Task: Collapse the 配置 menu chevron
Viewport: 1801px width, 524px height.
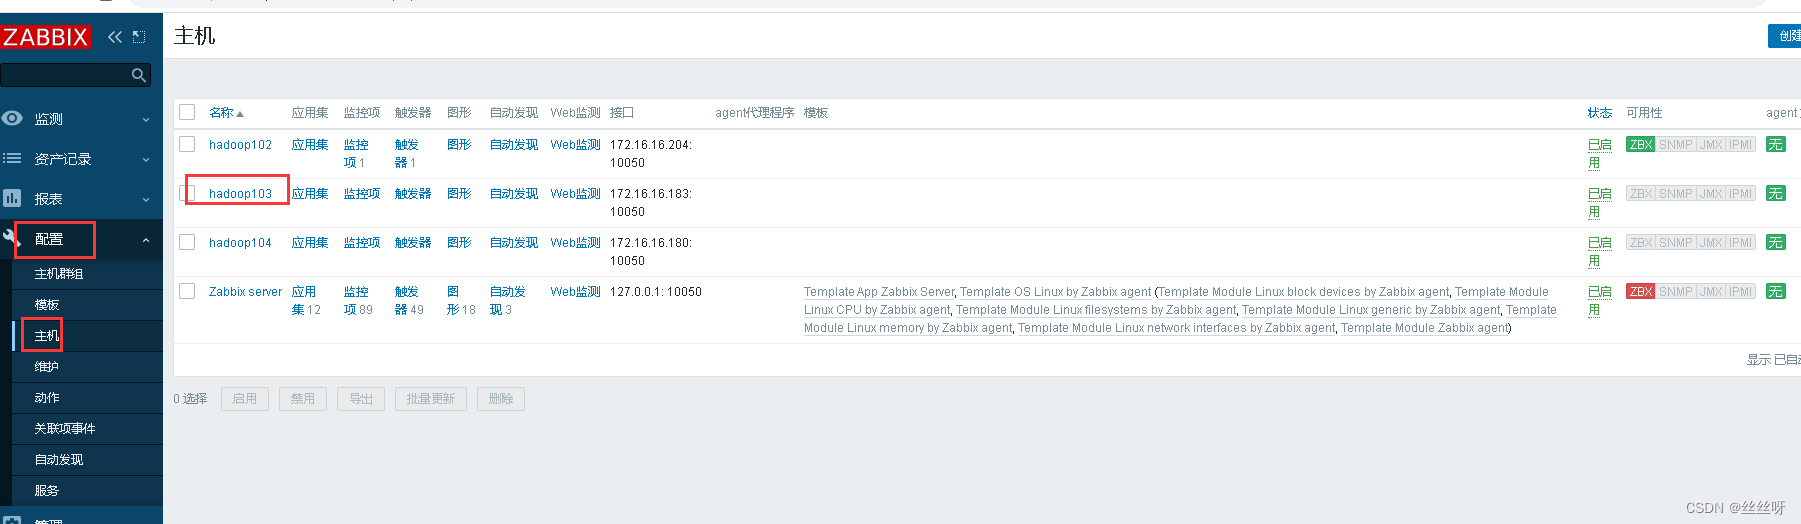Action: pyautogui.click(x=146, y=240)
